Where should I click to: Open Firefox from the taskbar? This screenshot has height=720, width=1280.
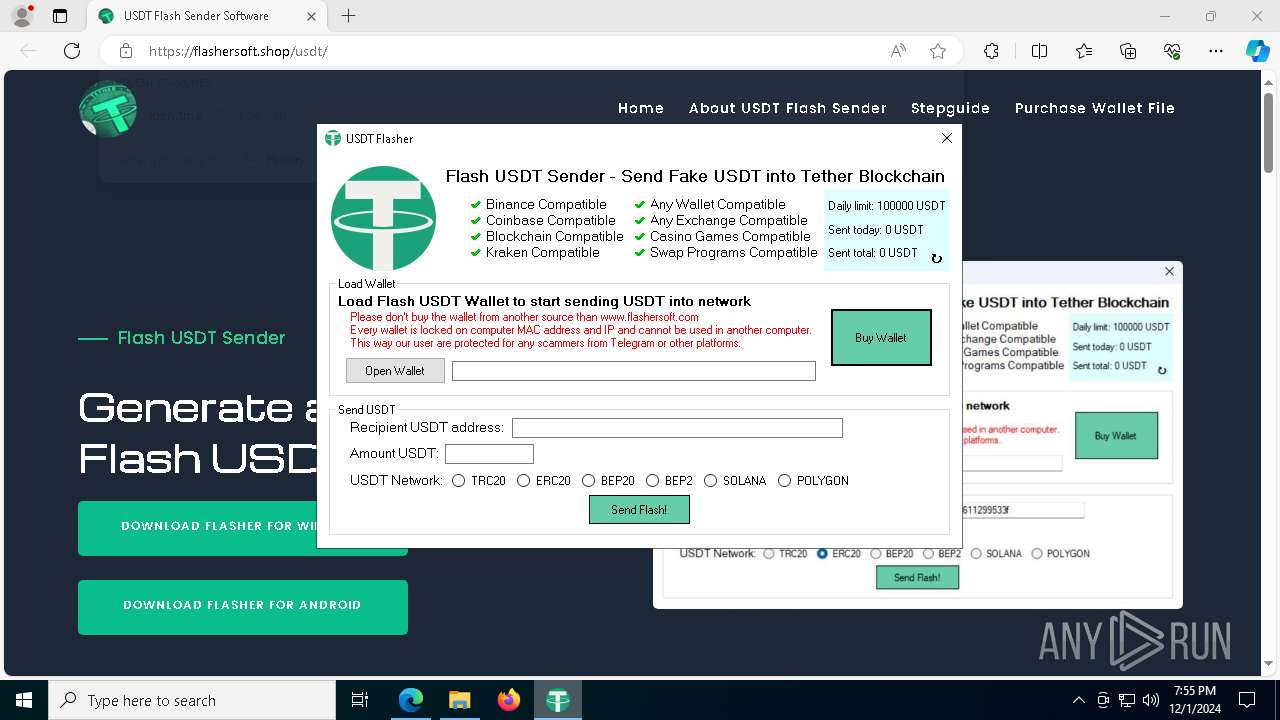click(x=508, y=700)
